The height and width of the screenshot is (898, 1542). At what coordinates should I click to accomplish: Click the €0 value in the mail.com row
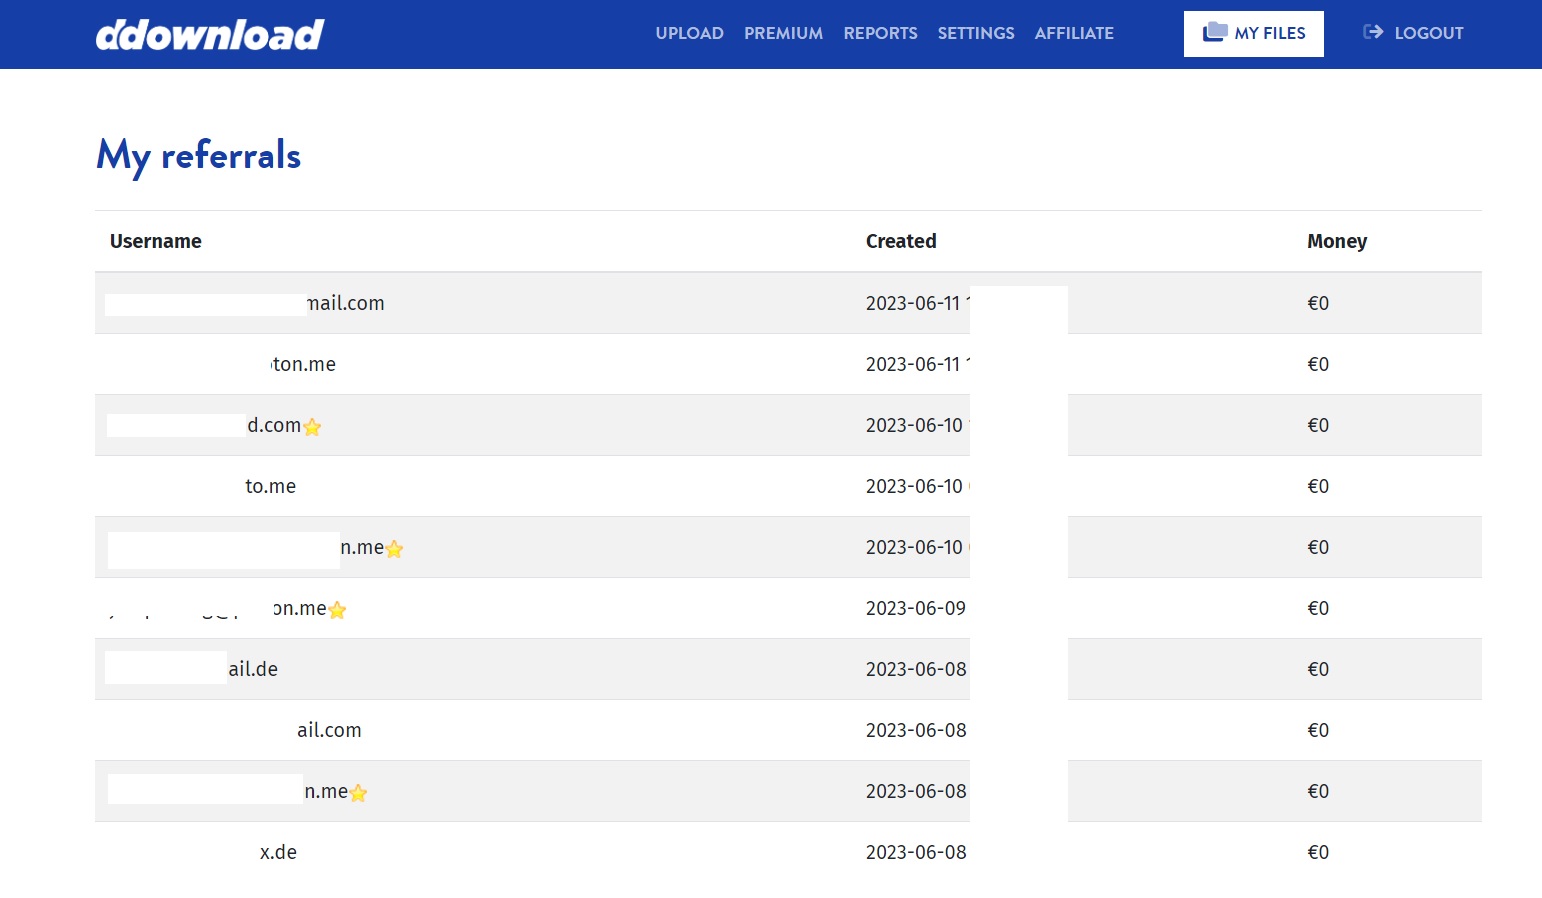[1318, 303]
